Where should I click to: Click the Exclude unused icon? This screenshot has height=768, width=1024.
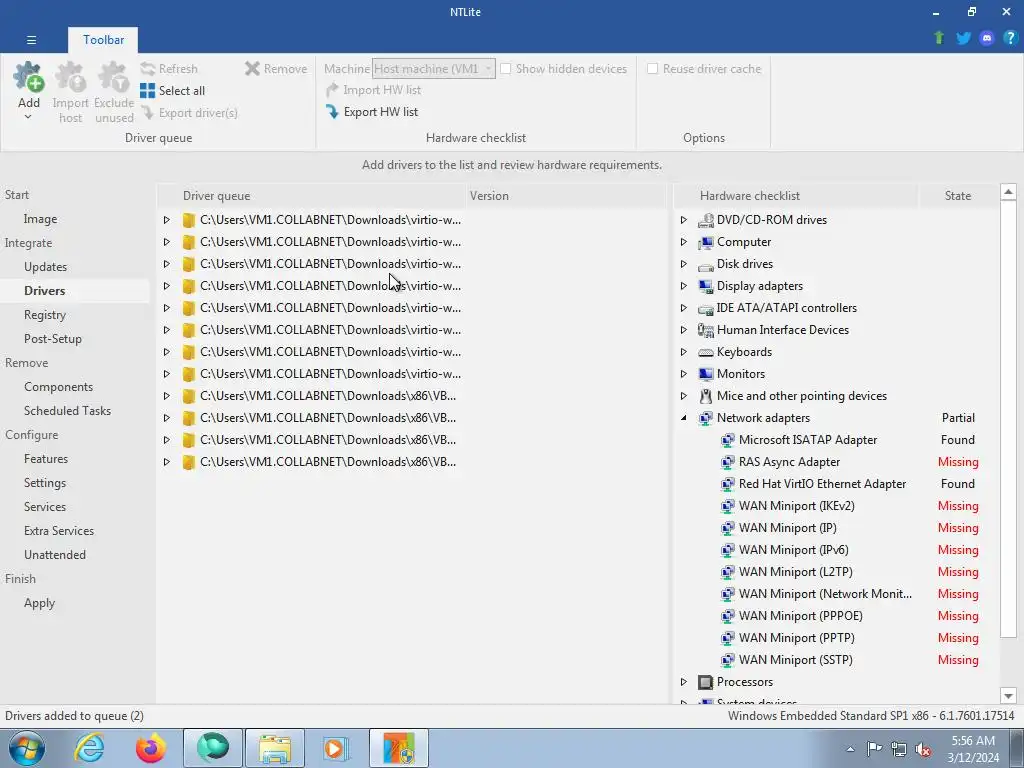click(114, 77)
